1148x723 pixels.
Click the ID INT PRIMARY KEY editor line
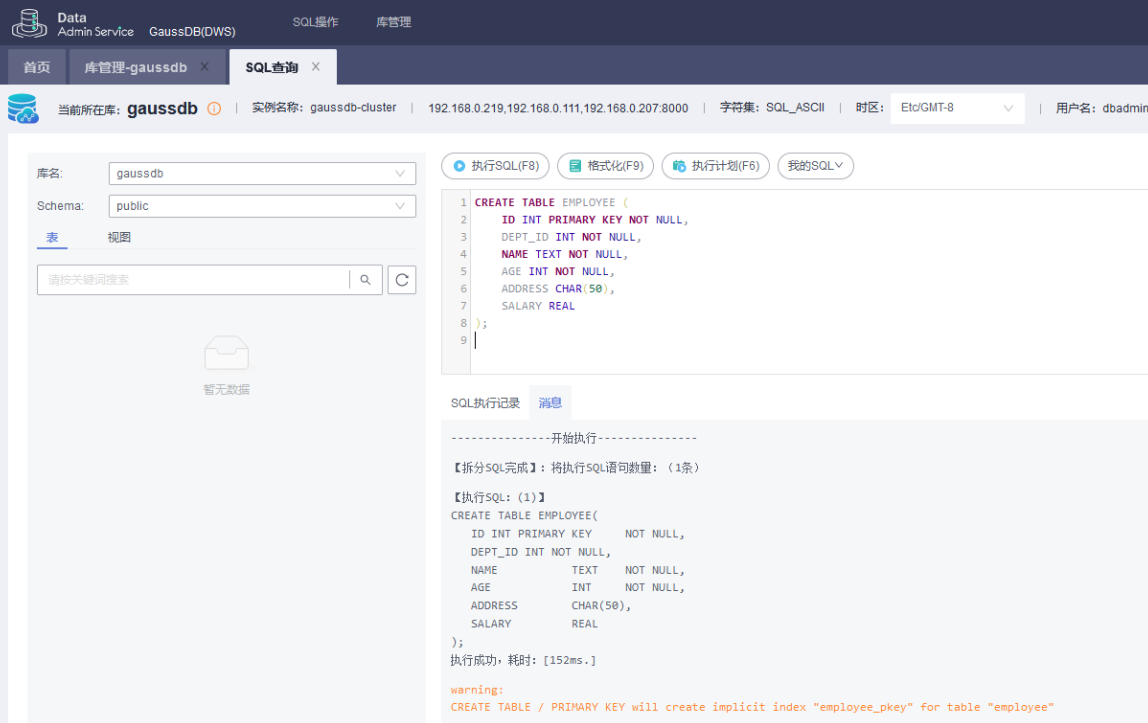(594, 220)
